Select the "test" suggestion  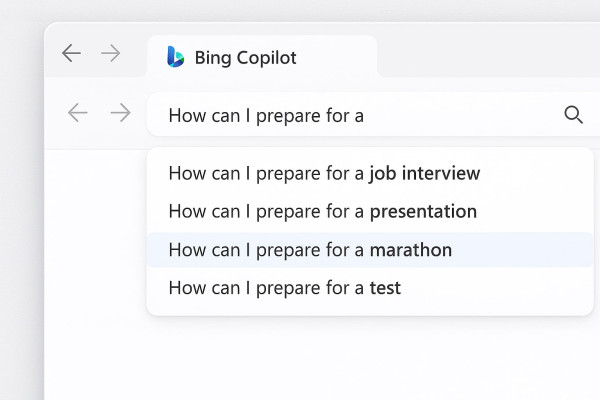284,288
